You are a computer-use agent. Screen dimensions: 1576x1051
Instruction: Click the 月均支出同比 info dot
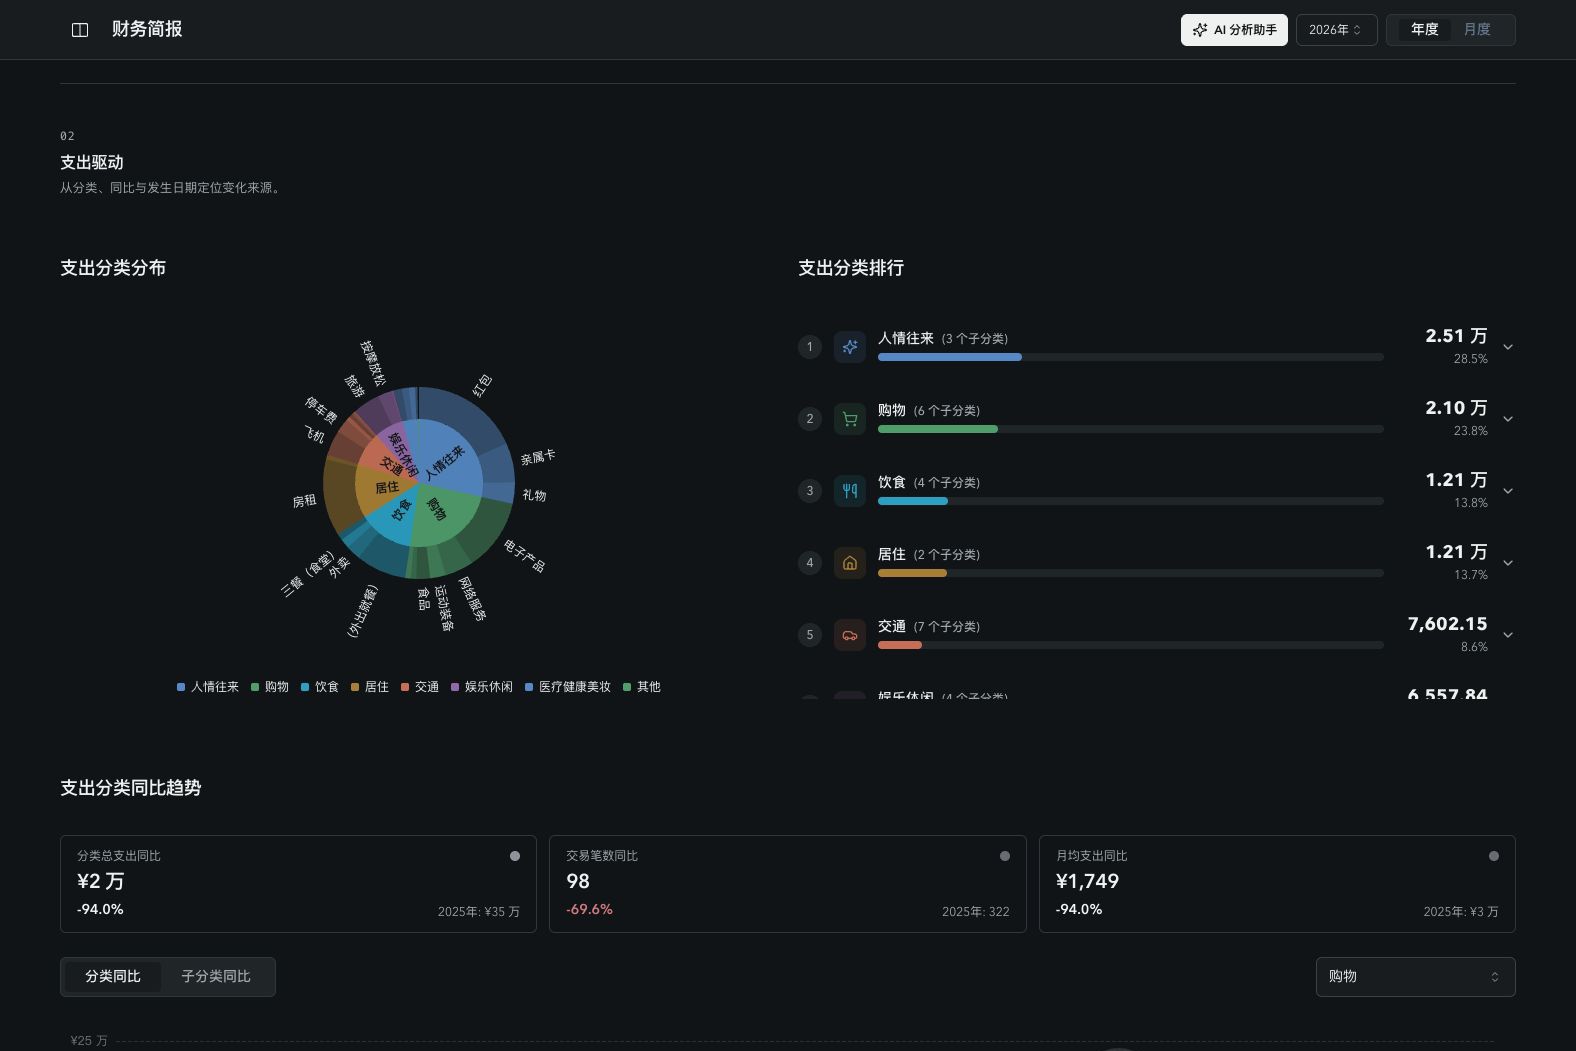coord(1494,856)
